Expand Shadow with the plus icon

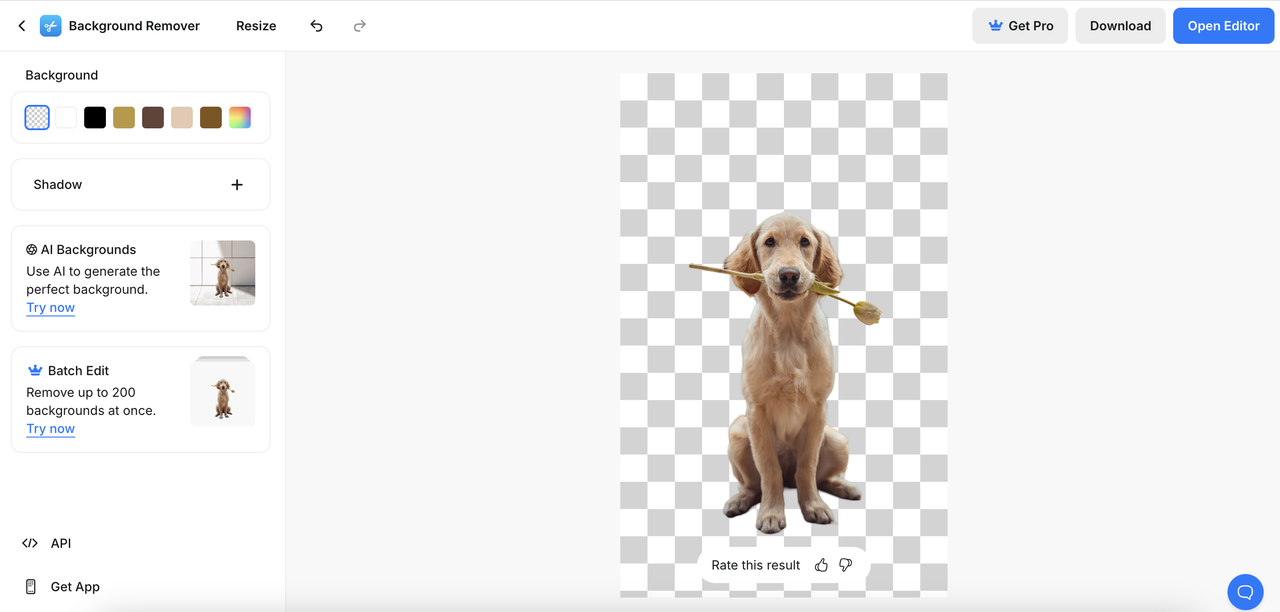[x=237, y=185]
